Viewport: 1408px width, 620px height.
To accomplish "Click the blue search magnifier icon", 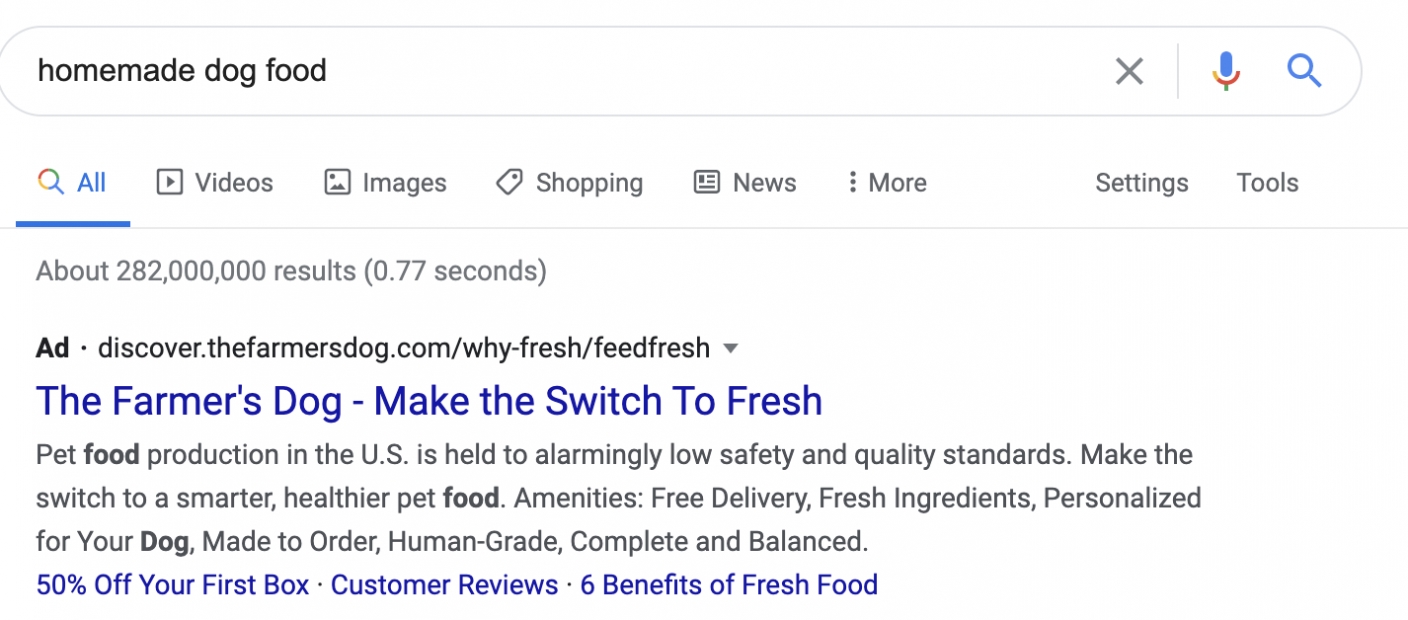I will 1304,70.
